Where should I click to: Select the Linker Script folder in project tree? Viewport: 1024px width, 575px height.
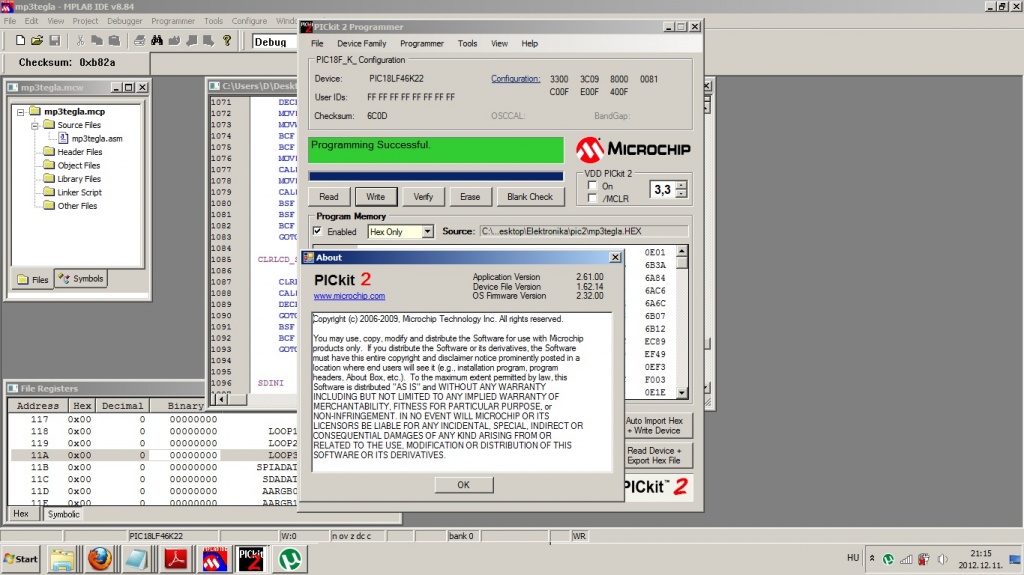point(72,192)
